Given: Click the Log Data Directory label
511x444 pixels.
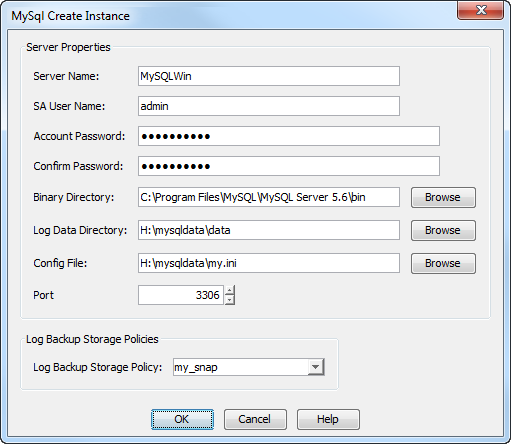Looking at the screenshot, I should (x=80, y=230).
